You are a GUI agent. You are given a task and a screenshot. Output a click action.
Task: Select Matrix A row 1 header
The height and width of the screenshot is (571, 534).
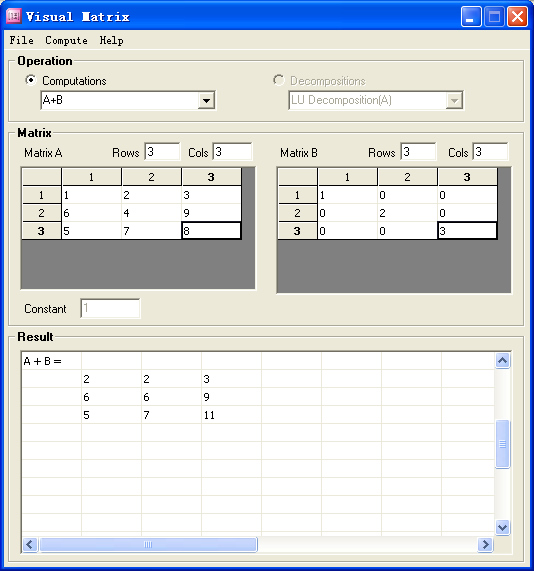[x=42, y=195]
